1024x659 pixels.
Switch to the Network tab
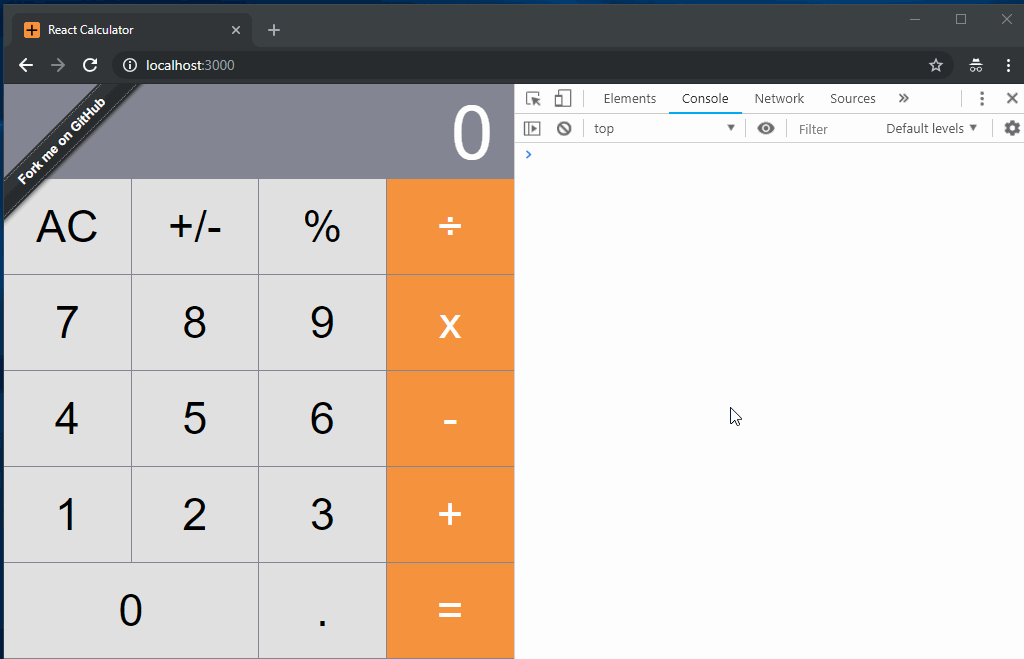coord(779,98)
